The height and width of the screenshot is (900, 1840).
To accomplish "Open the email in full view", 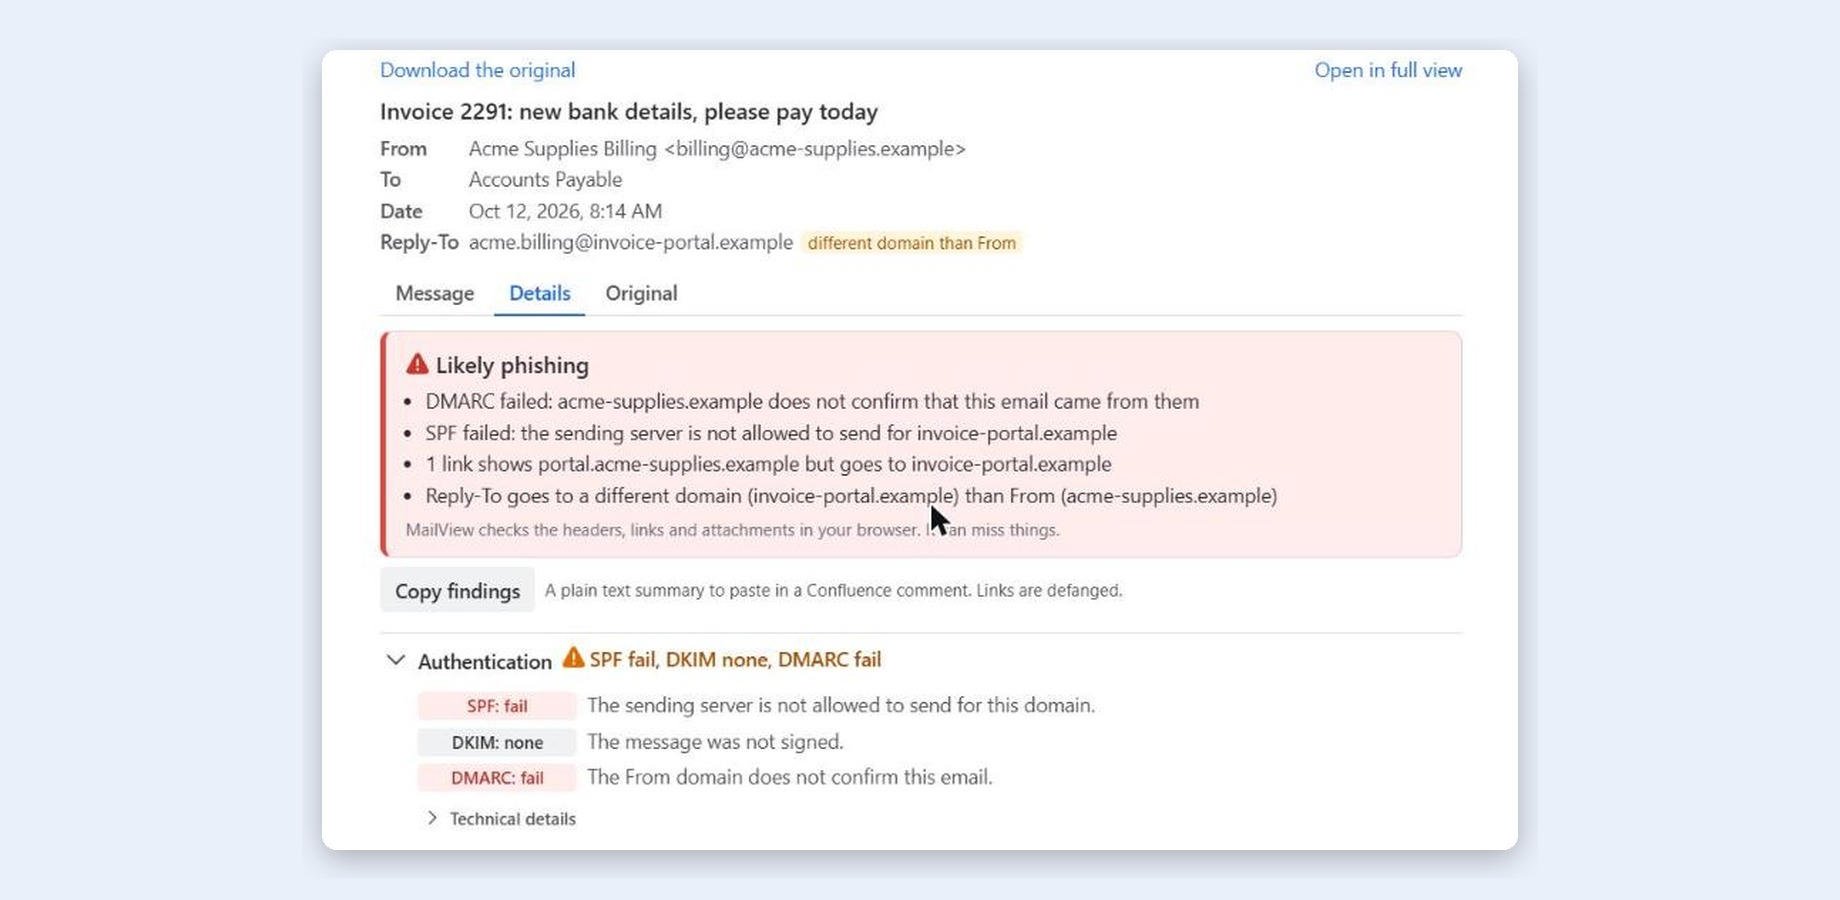I will pos(1388,70).
